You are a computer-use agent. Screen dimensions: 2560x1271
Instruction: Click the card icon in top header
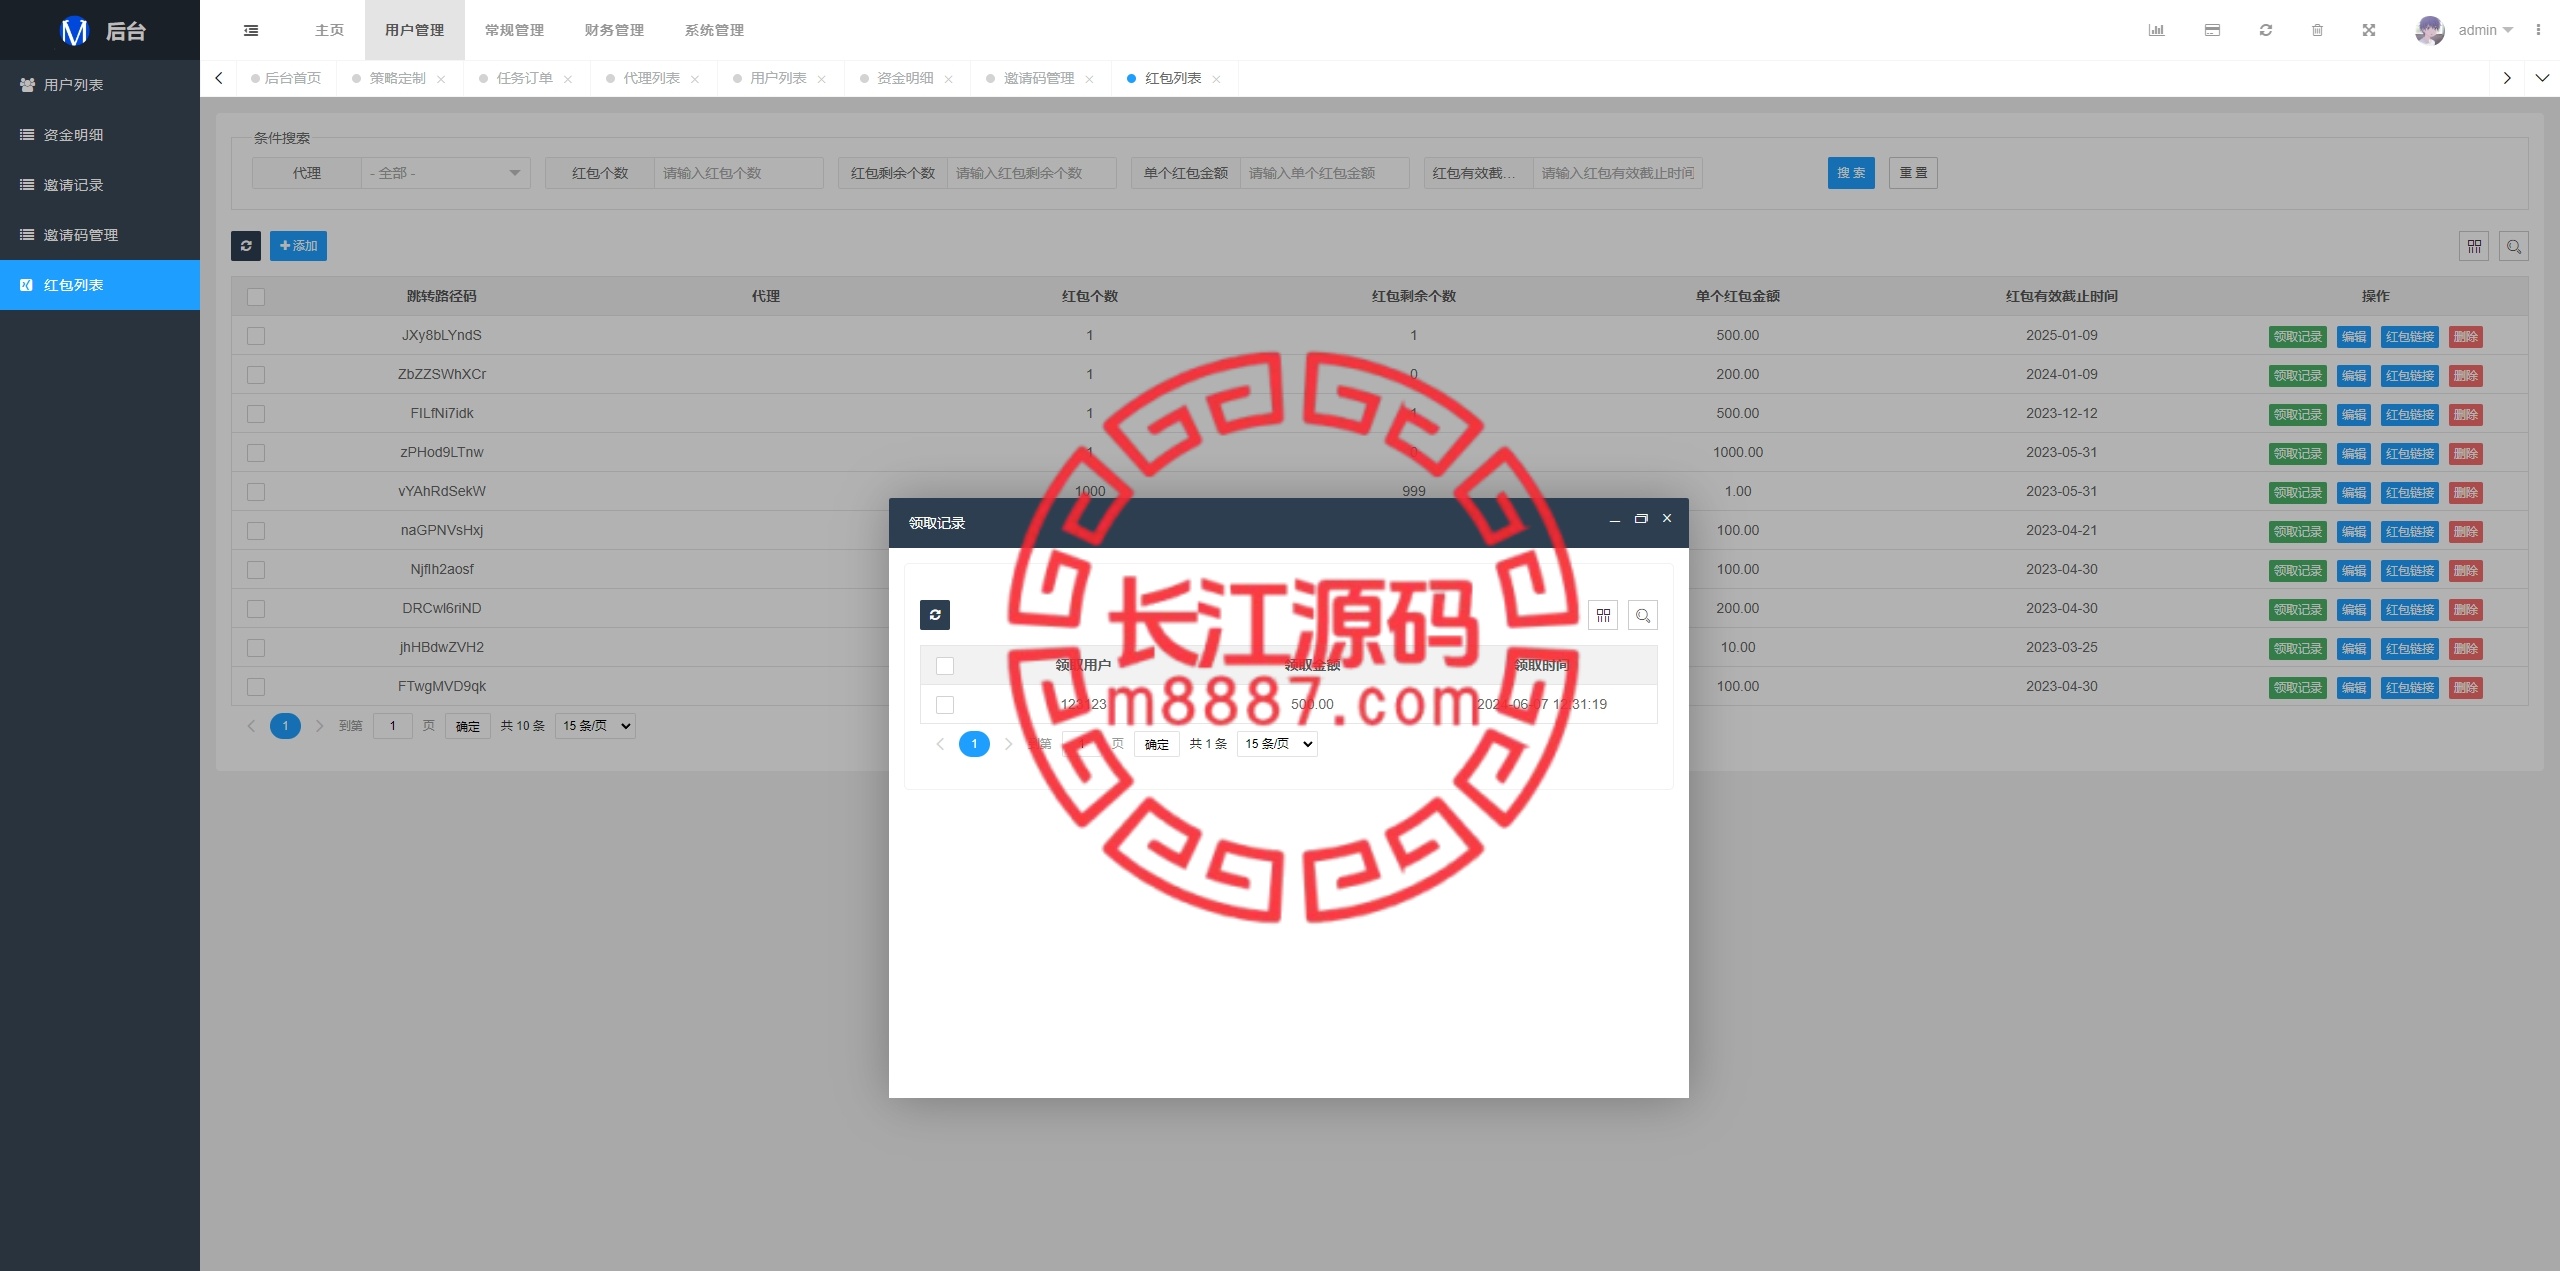pyautogui.click(x=2212, y=30)
